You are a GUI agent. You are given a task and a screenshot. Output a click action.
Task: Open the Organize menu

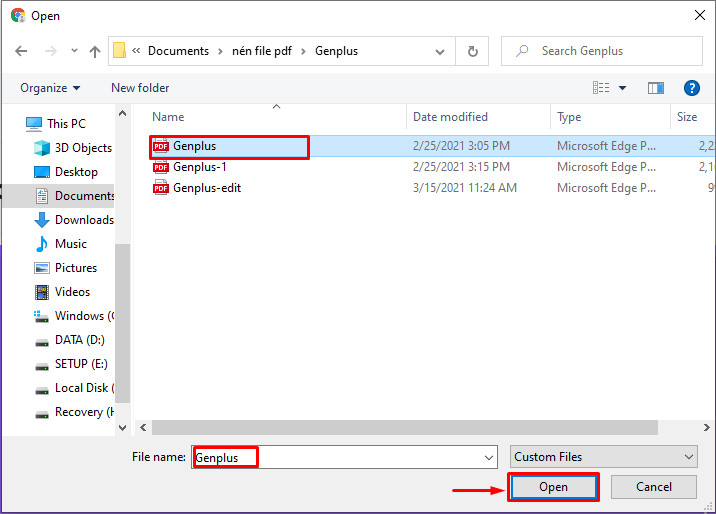click(50, 88)
